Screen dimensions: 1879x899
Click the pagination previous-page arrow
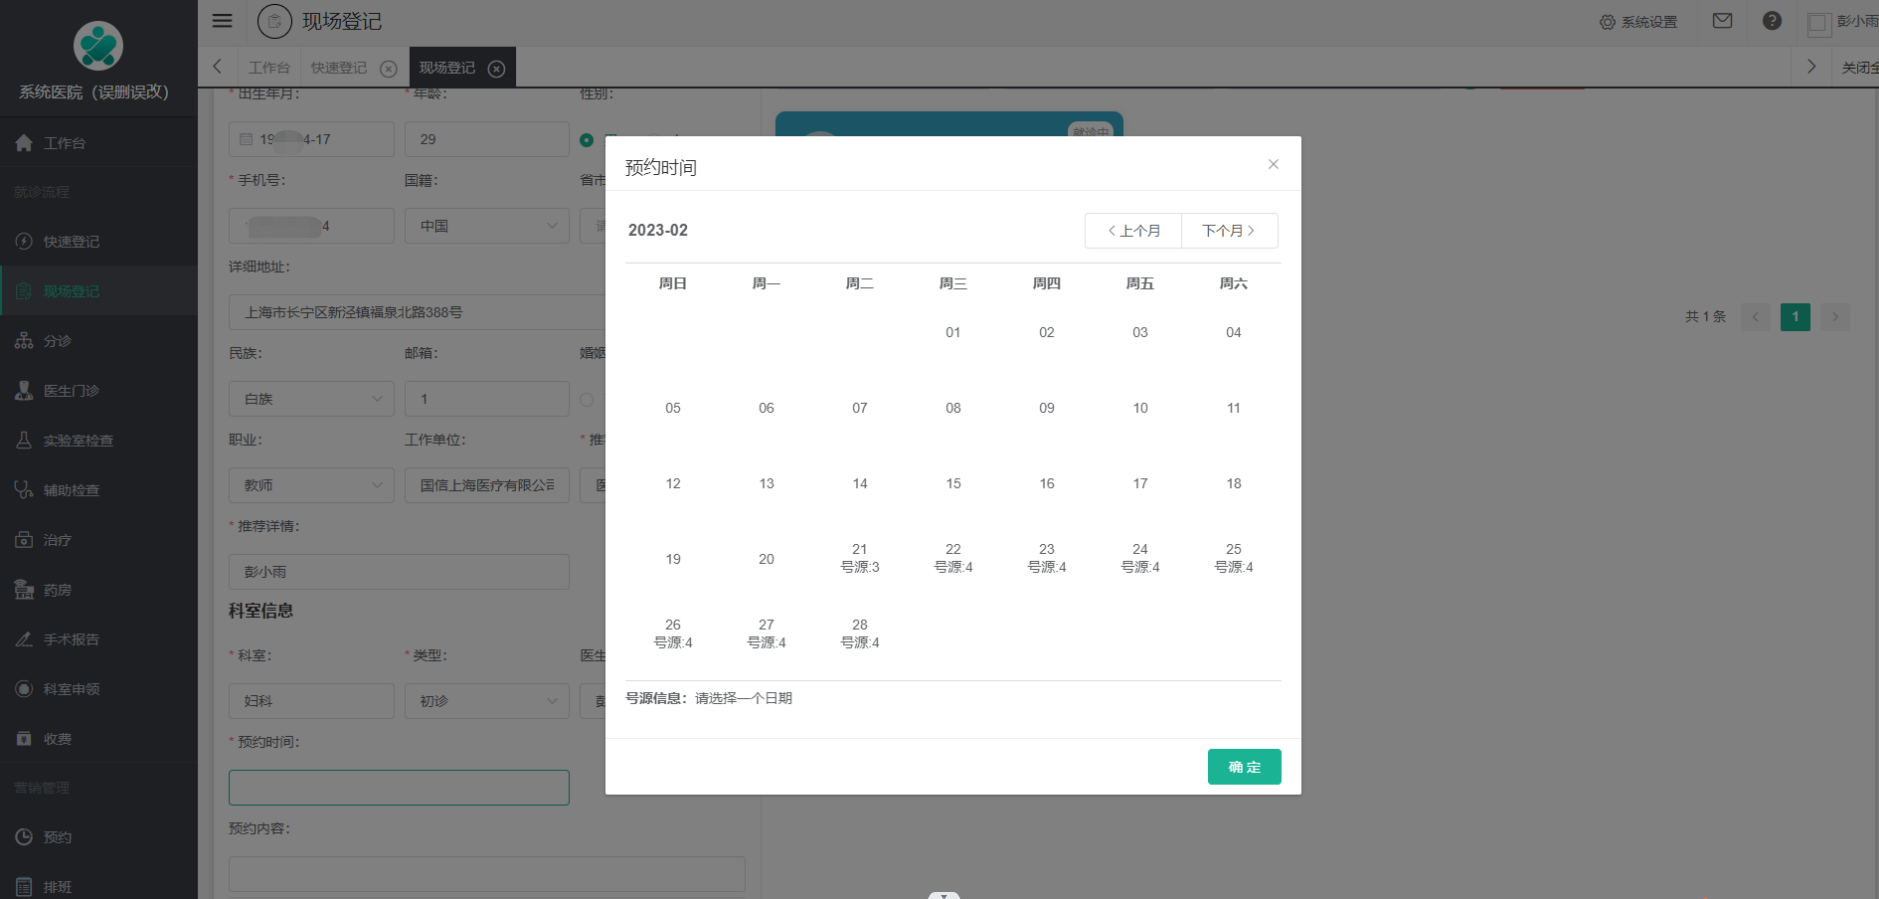click(1756, 317)
